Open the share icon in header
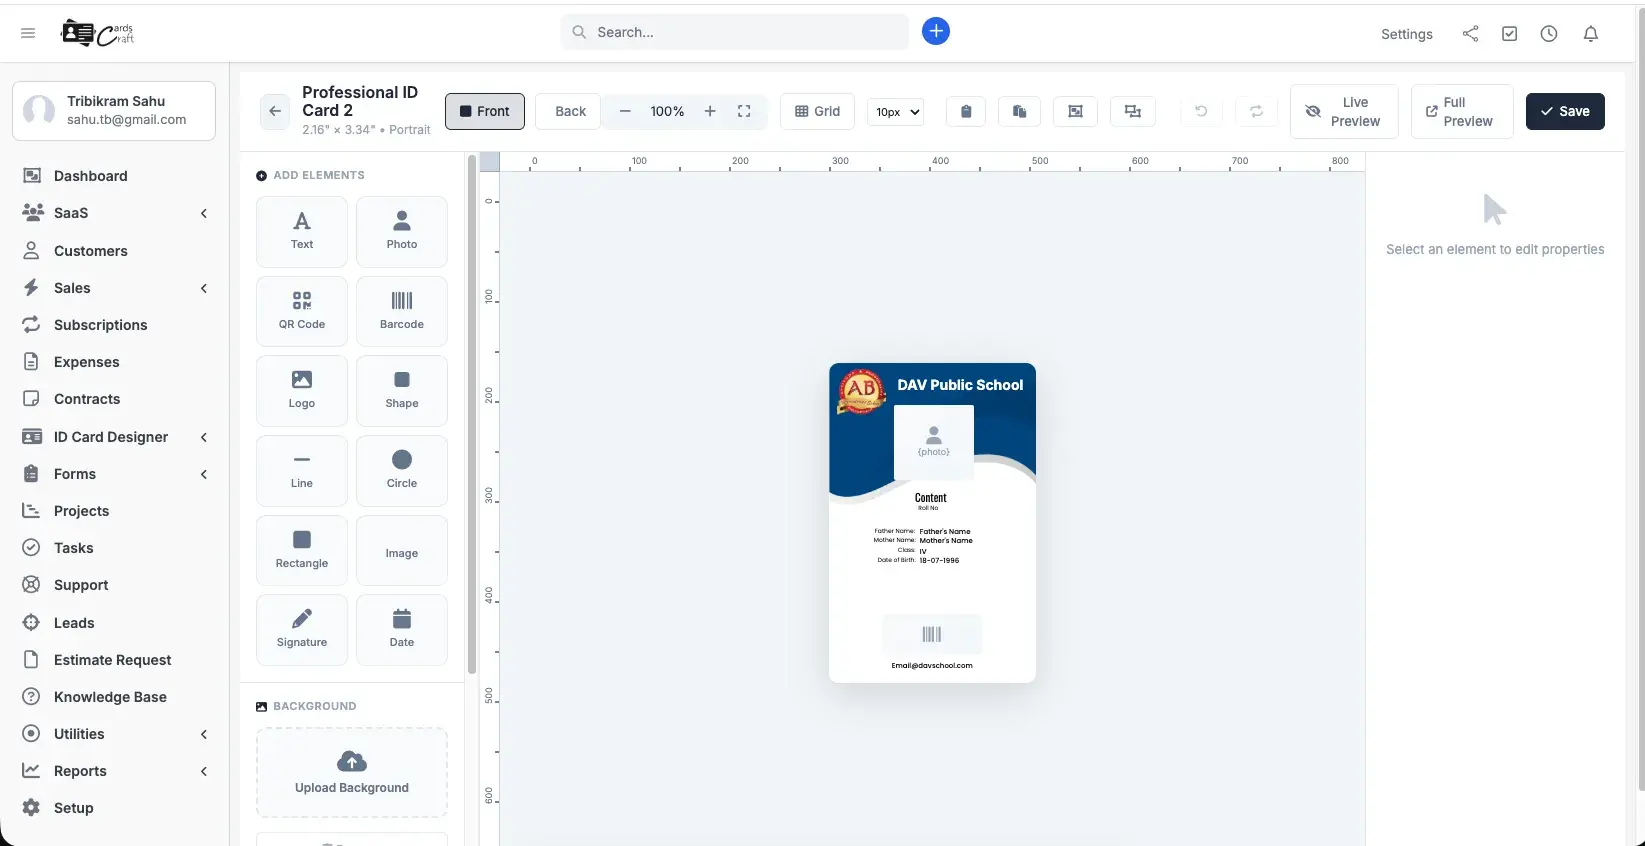 click(x=1470, y=33)
